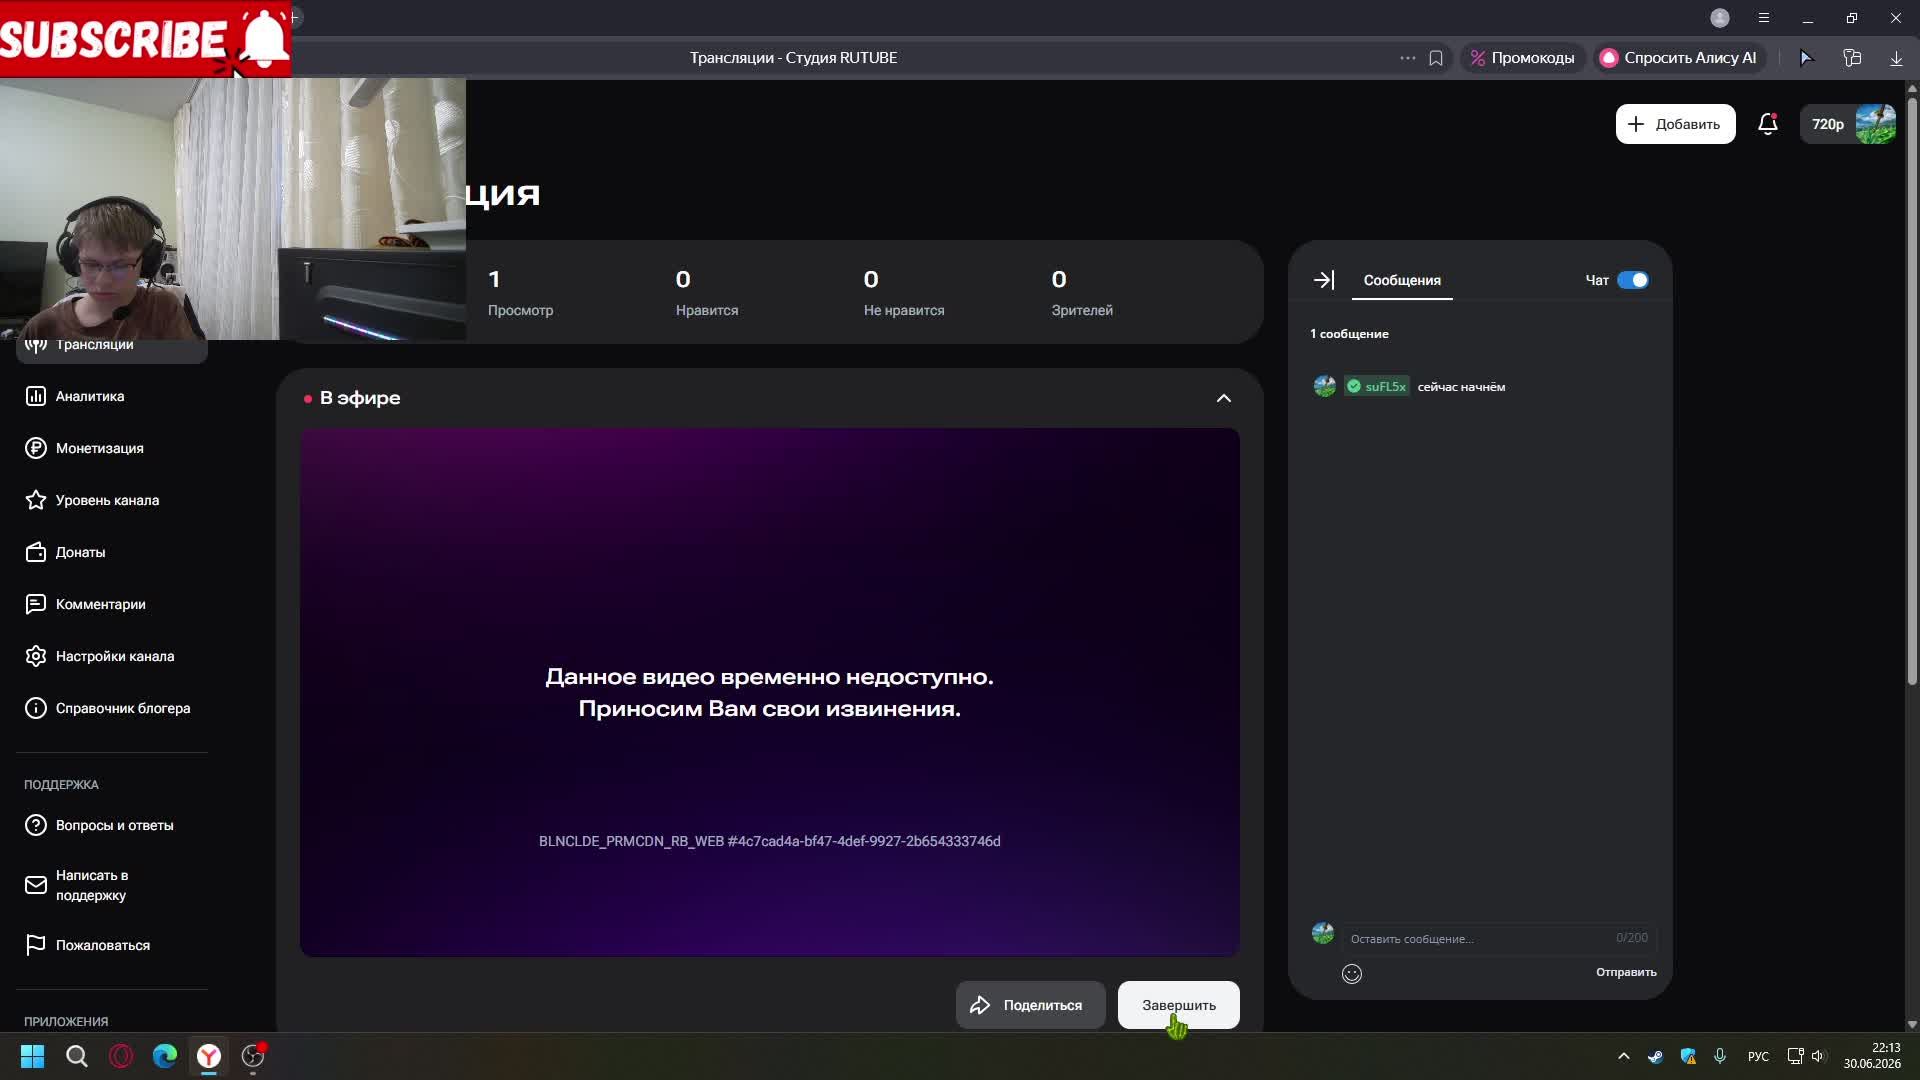
Task: Show hidden system tray icons
Action: (1623, 1056)
